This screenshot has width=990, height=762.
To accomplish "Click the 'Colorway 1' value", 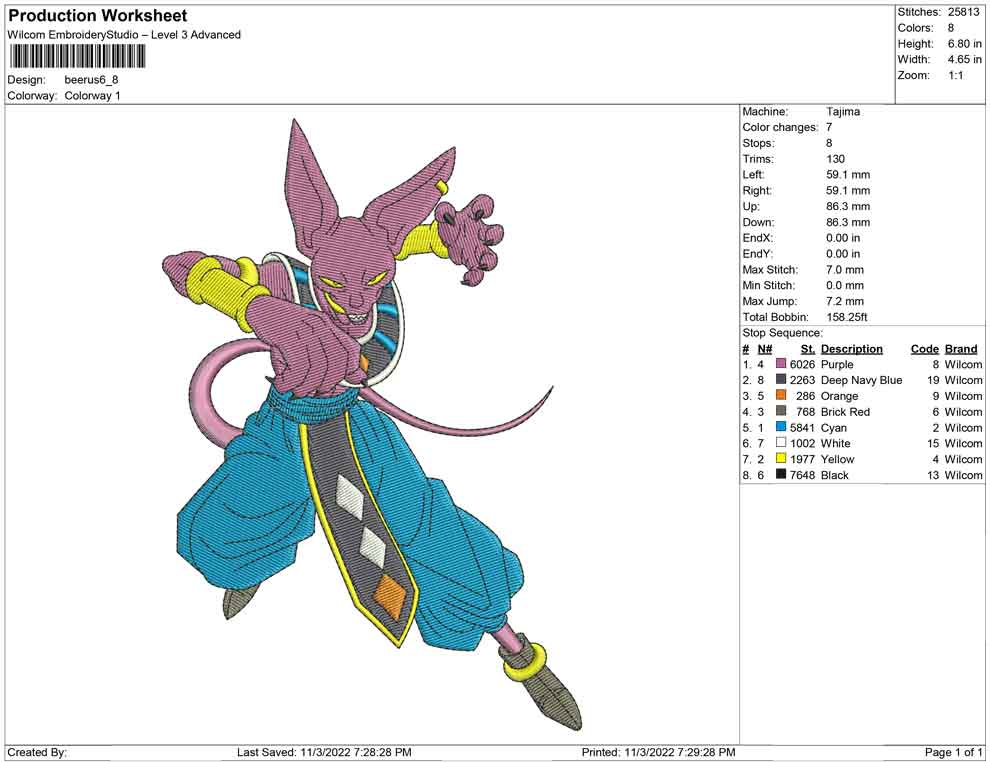I will coord(92,96).
